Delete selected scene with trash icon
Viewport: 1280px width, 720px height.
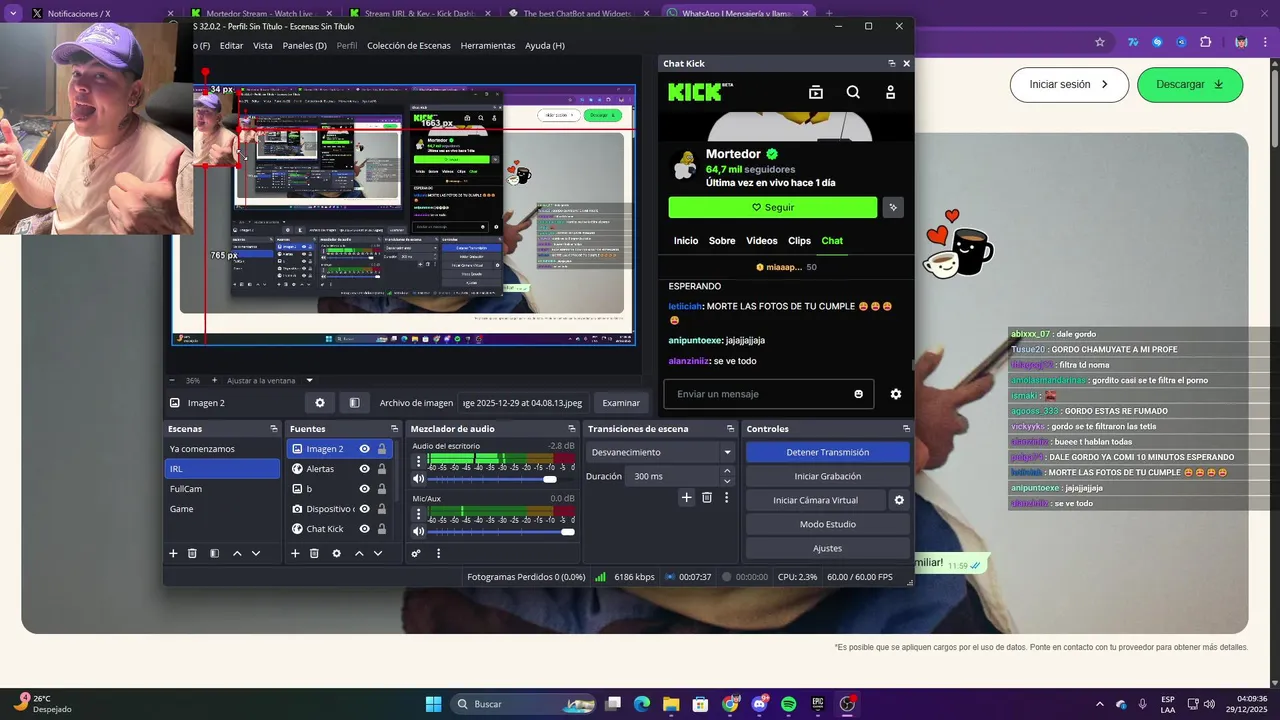[192, 553]
